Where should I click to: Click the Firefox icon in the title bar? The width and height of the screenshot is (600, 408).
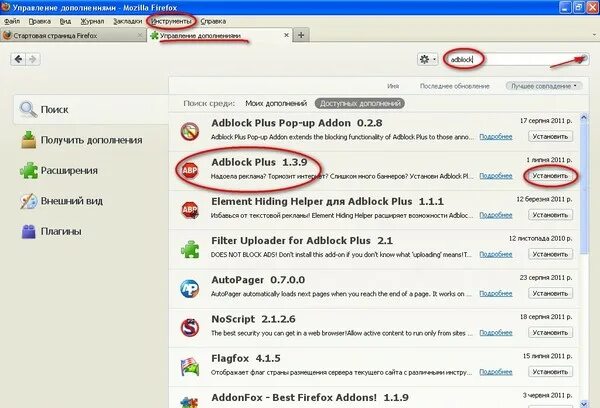pos(5,7)
